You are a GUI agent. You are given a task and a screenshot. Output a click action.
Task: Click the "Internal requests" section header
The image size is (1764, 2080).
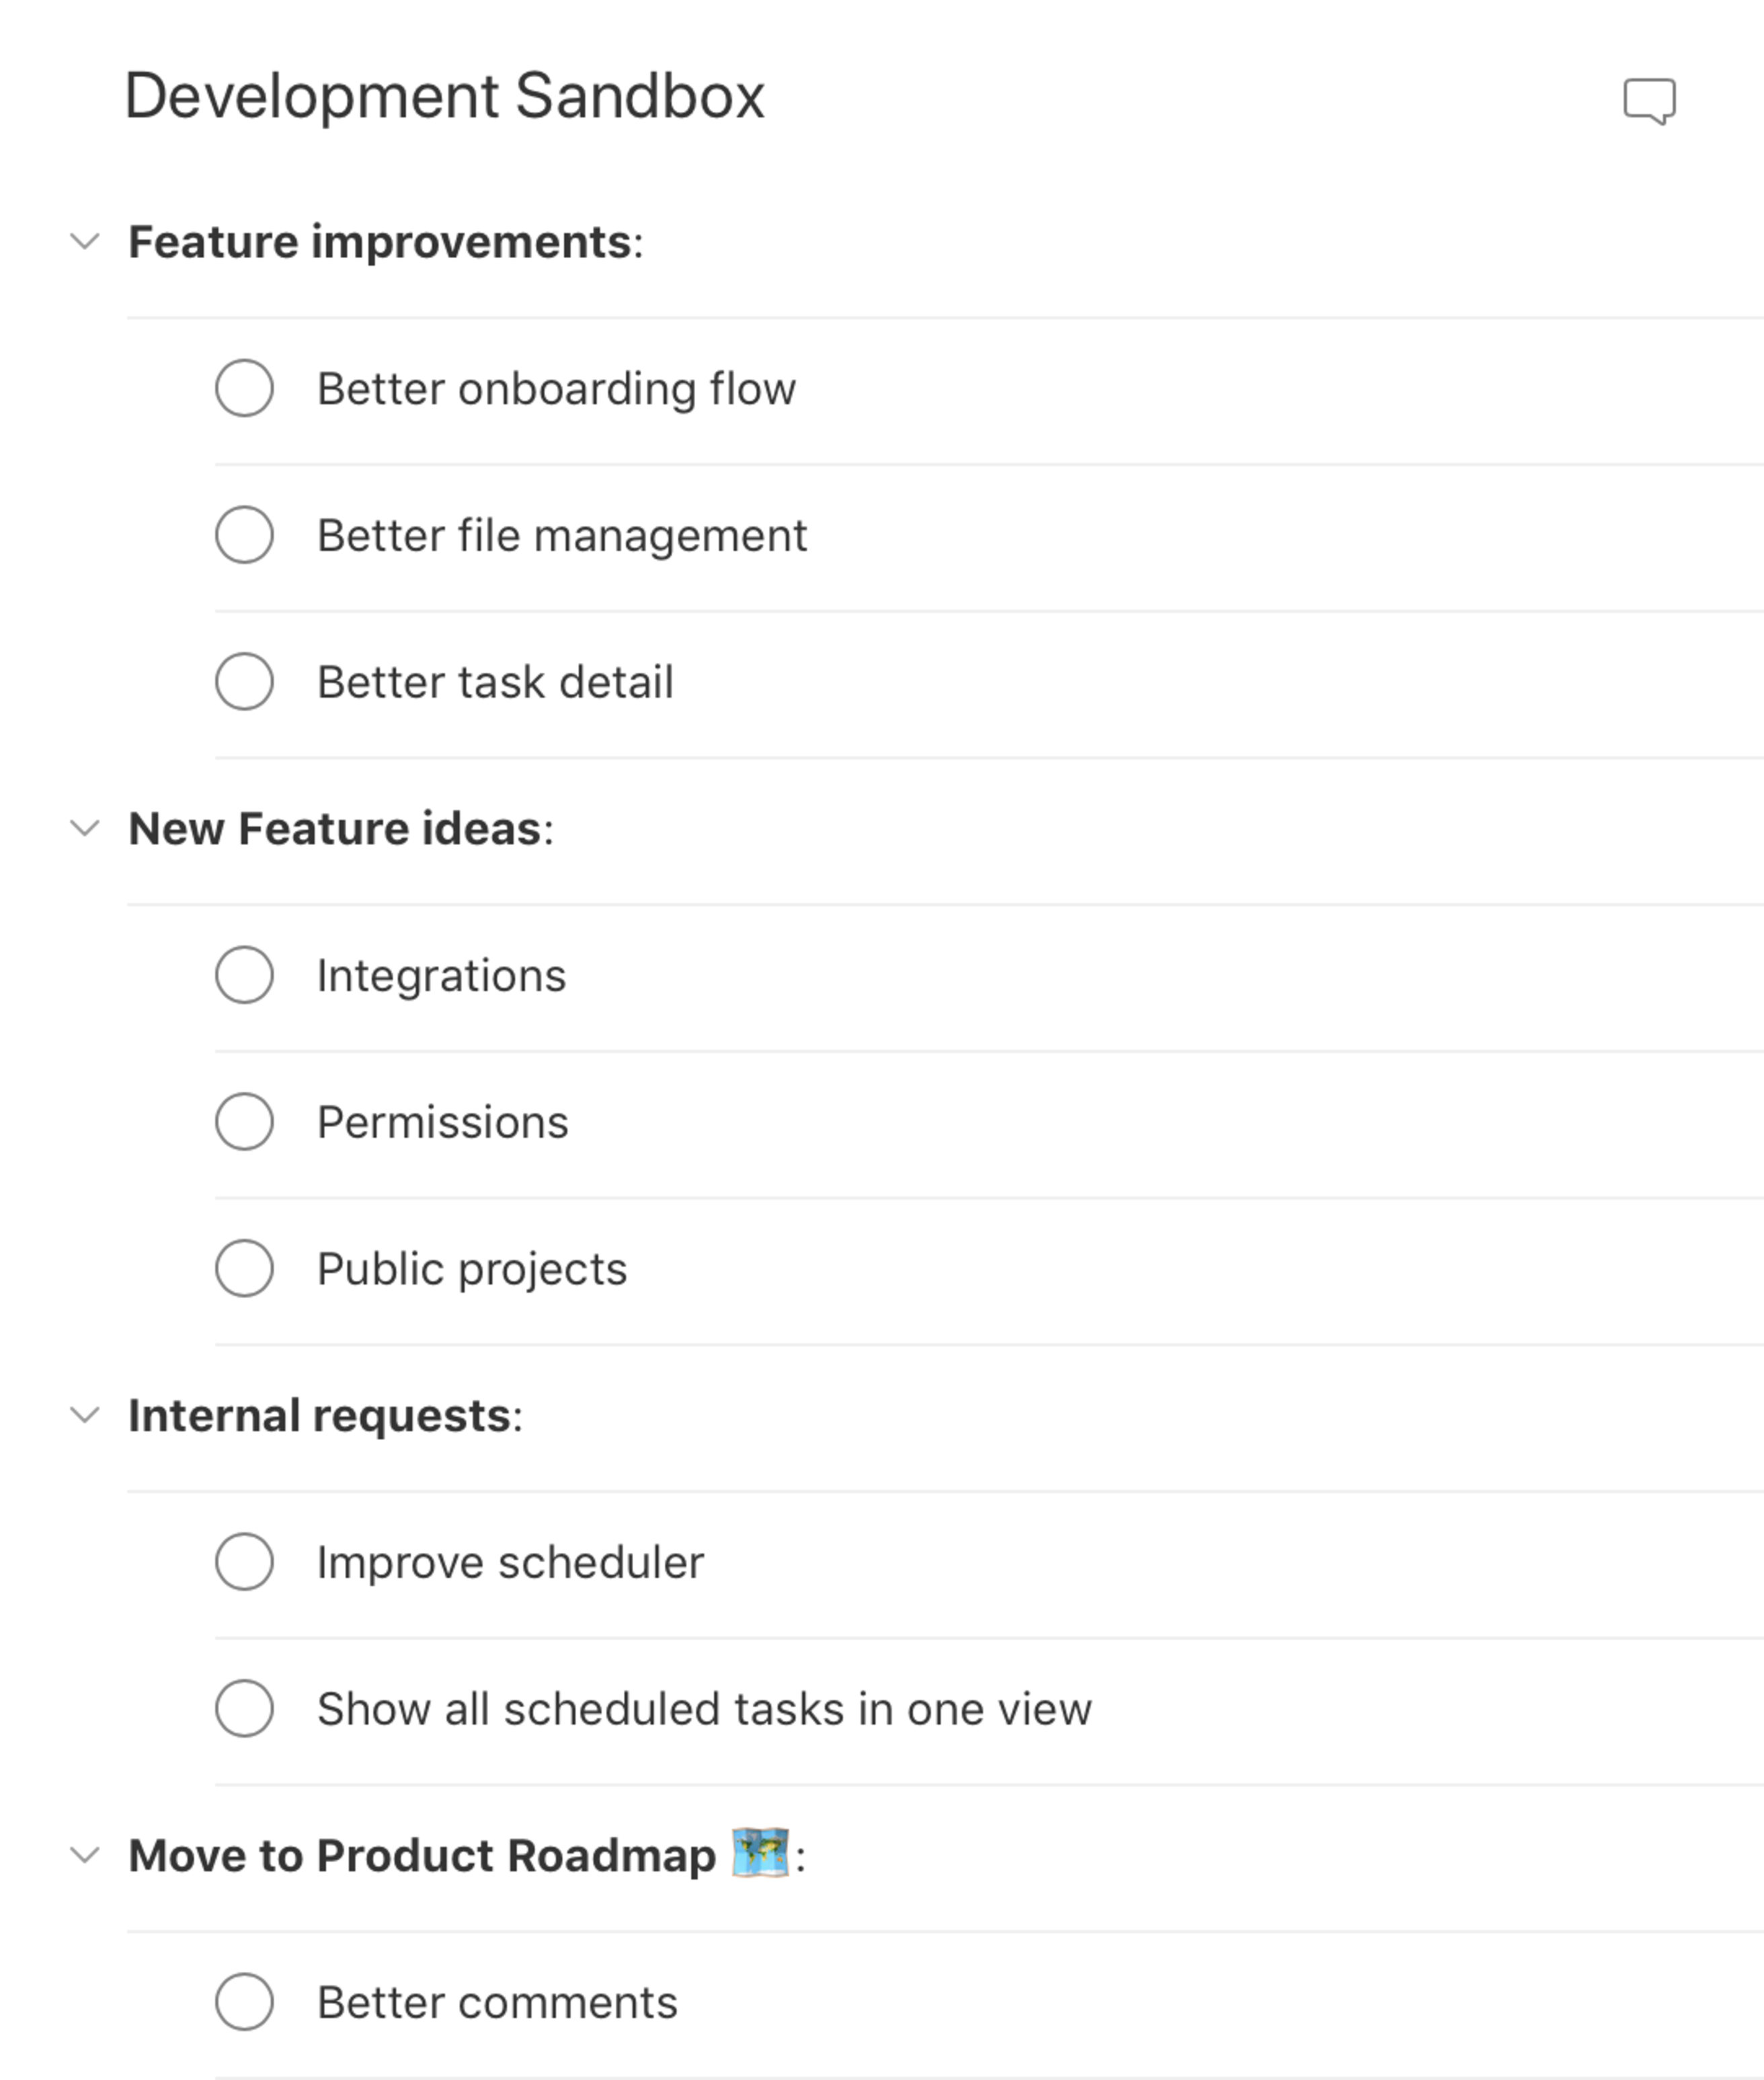(x=326, y=1414)
